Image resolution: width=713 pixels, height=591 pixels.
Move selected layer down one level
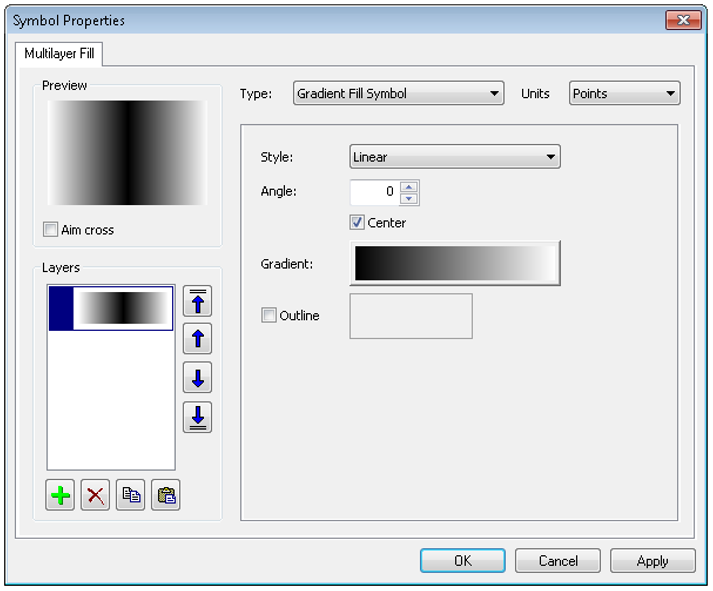(197, 378)
